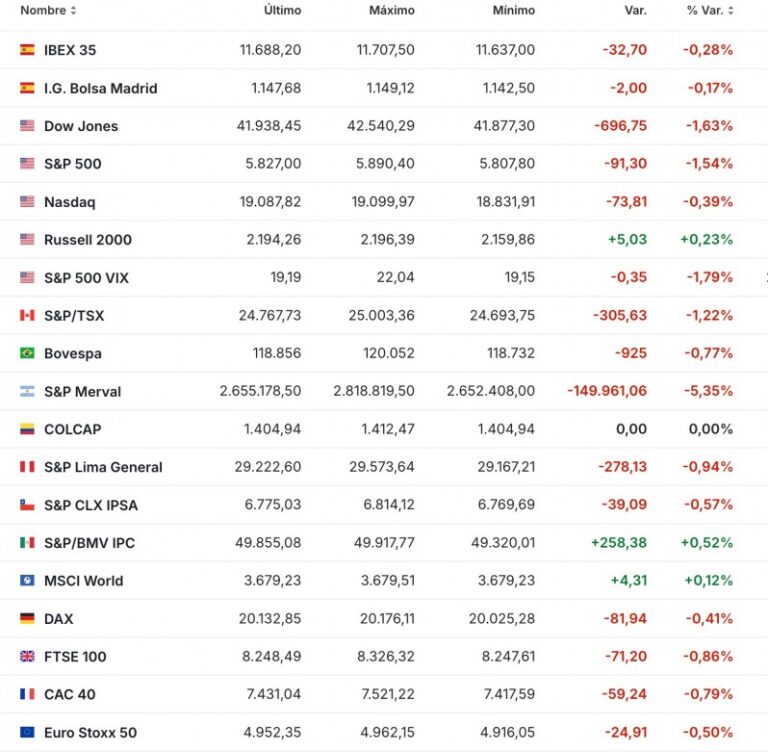Viewport: 768px width, 752px height.
Task: Click the Mexico flag icon beside S&P/BMV IPC
Action: [x=27, y=542]
